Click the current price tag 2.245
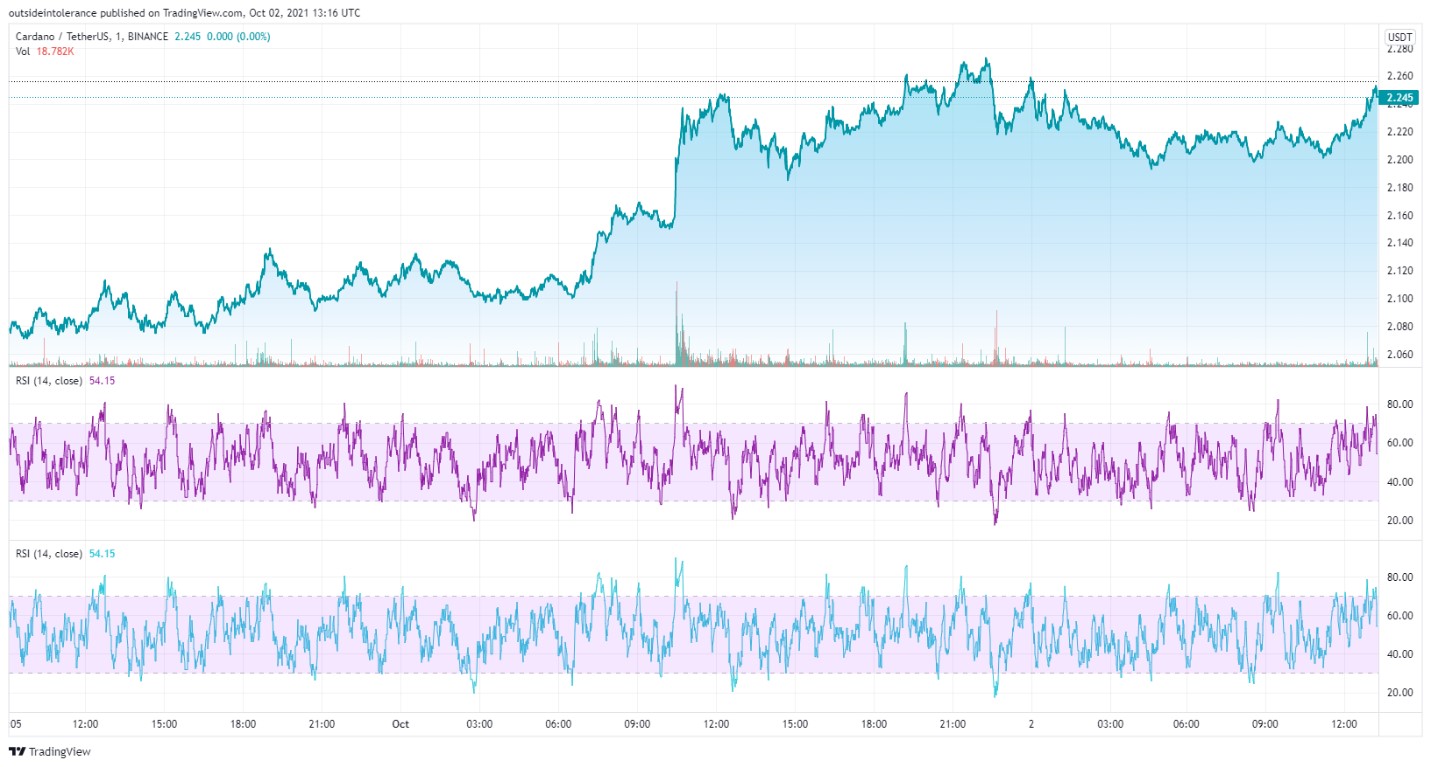1431x767 pixels. [x=1399, y=97]
